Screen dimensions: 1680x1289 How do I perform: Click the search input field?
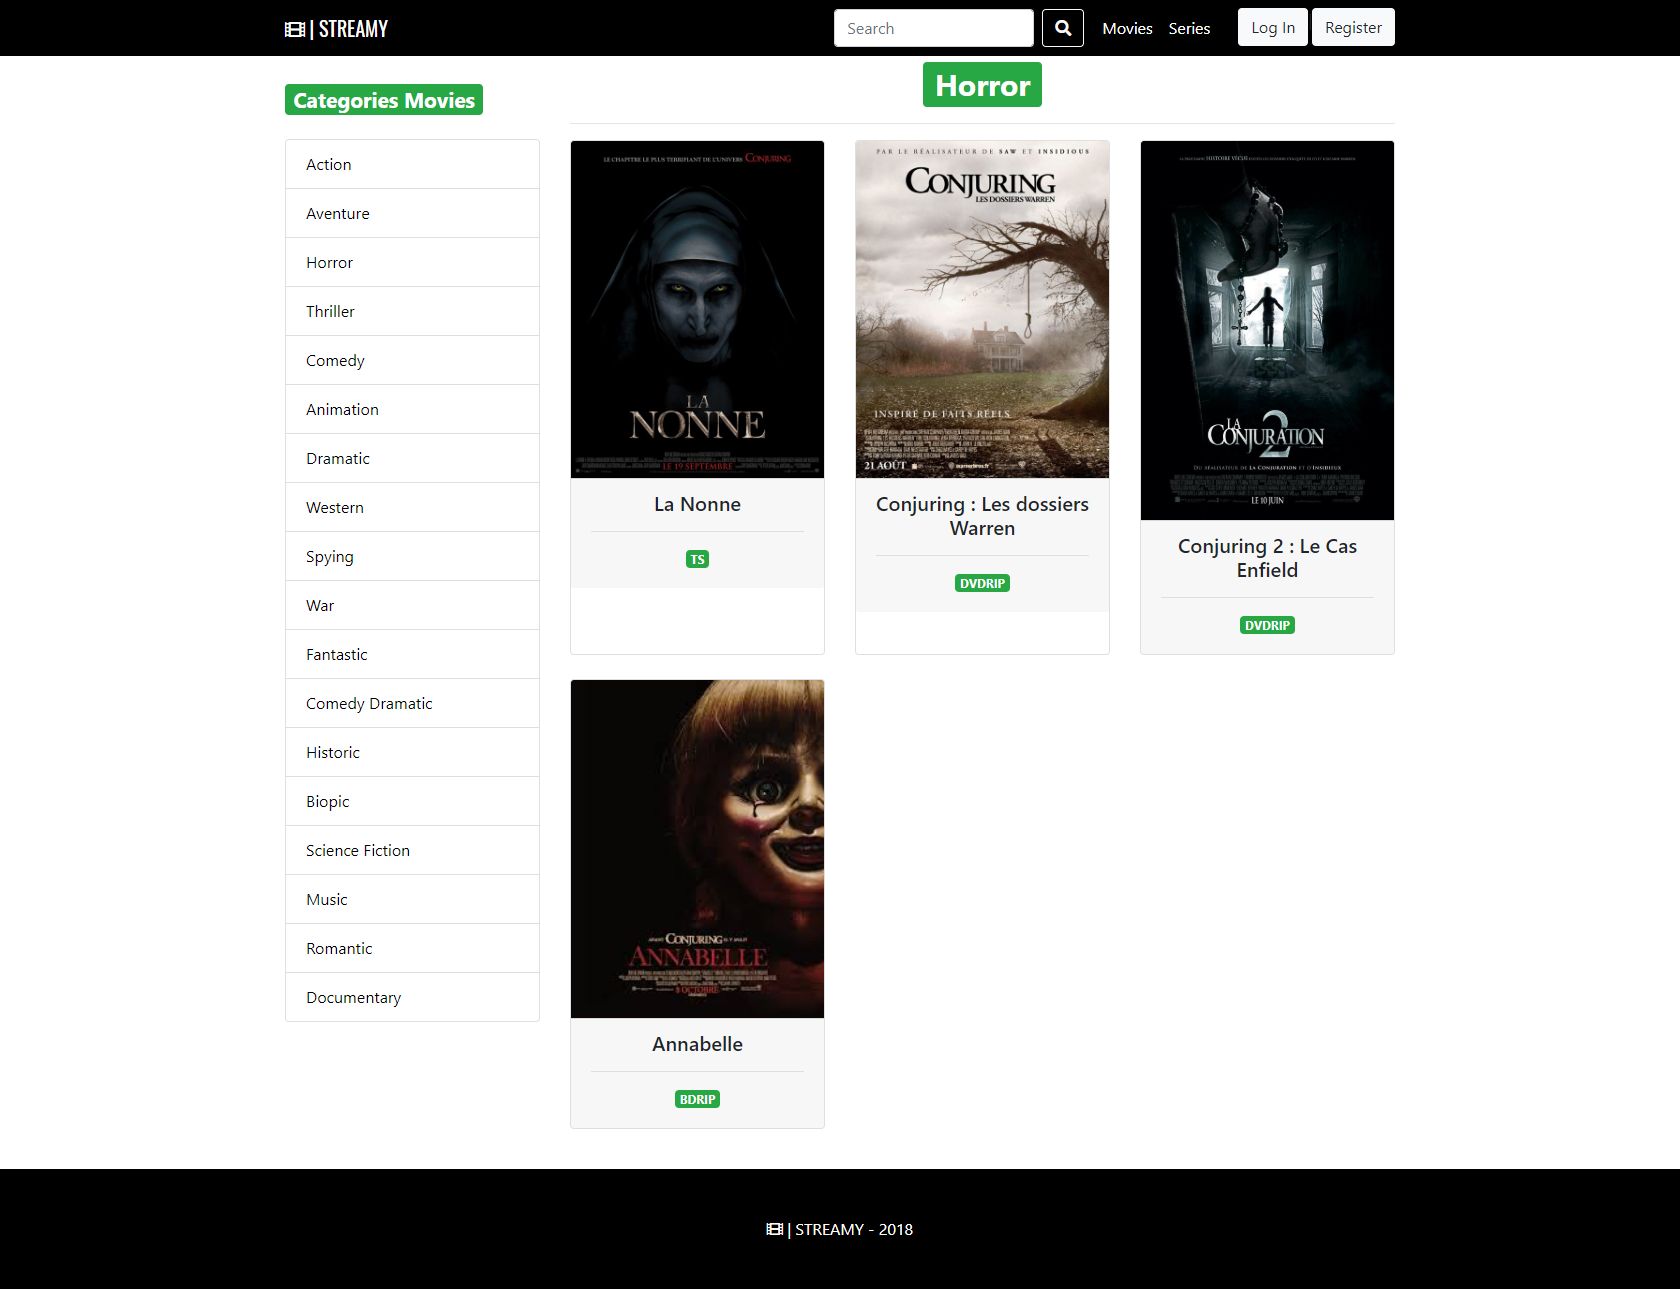pos(934,28)
